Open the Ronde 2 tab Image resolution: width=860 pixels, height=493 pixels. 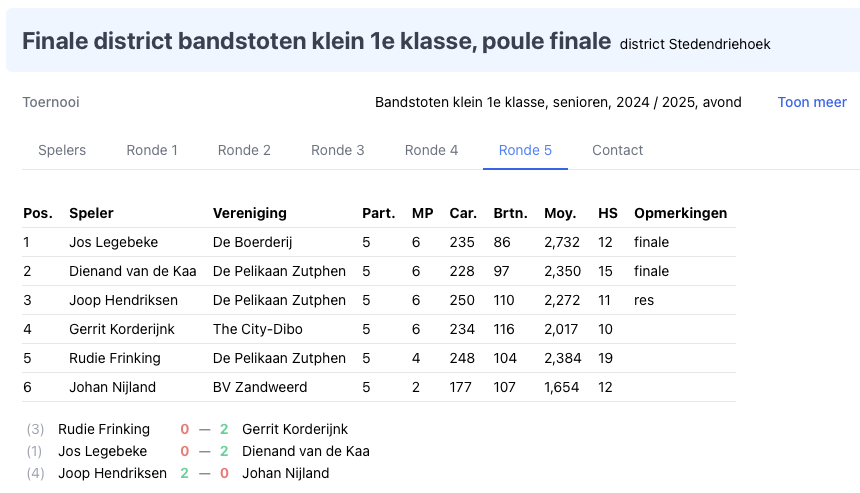click(x=244, y=150)
